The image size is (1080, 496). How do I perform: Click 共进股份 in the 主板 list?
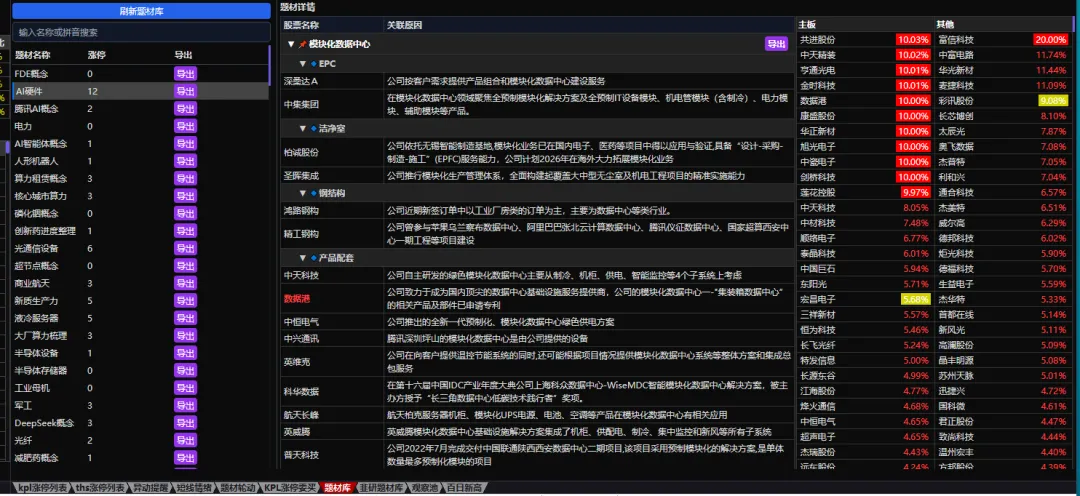click(x=818, y=40)
